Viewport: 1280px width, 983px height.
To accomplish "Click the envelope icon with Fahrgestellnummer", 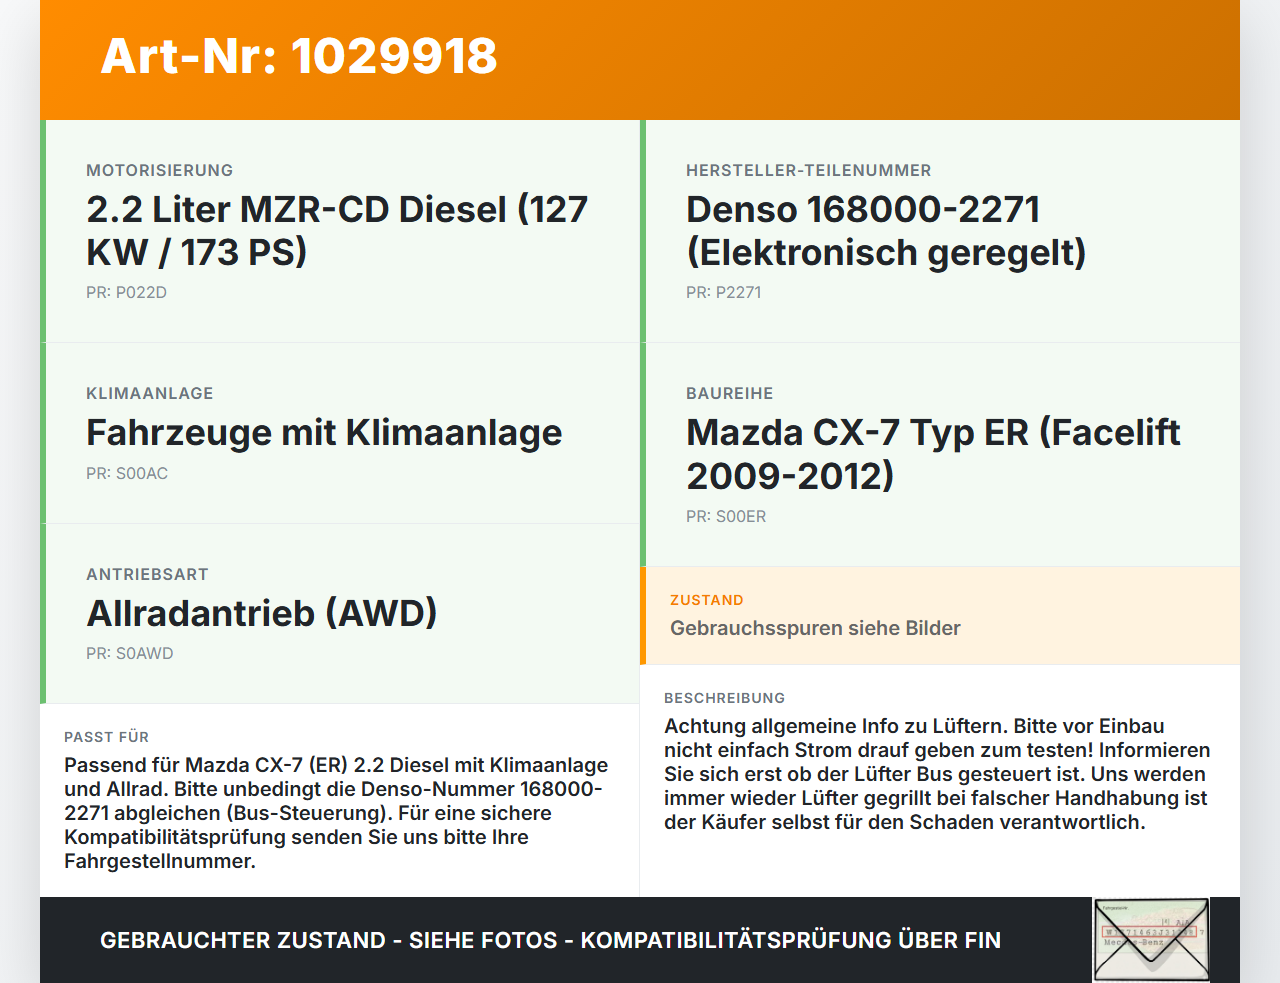I will coord(1151,940).
